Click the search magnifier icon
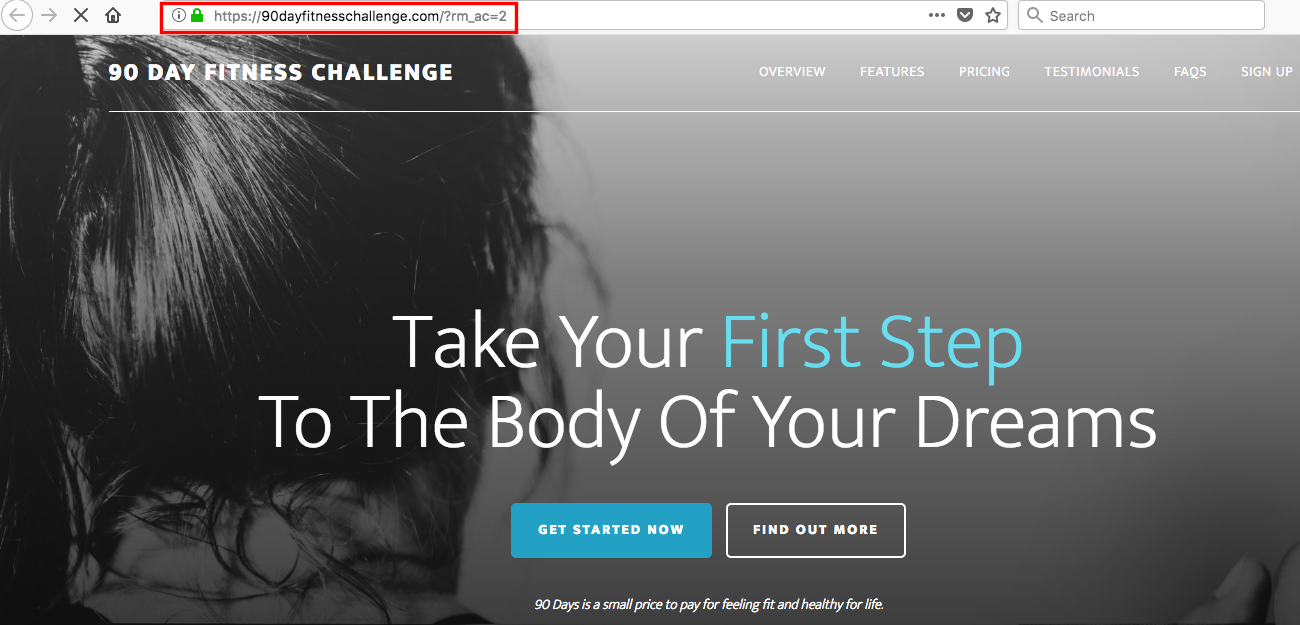The height and width of the screenshot is (625, 1300). (1035, 16)
